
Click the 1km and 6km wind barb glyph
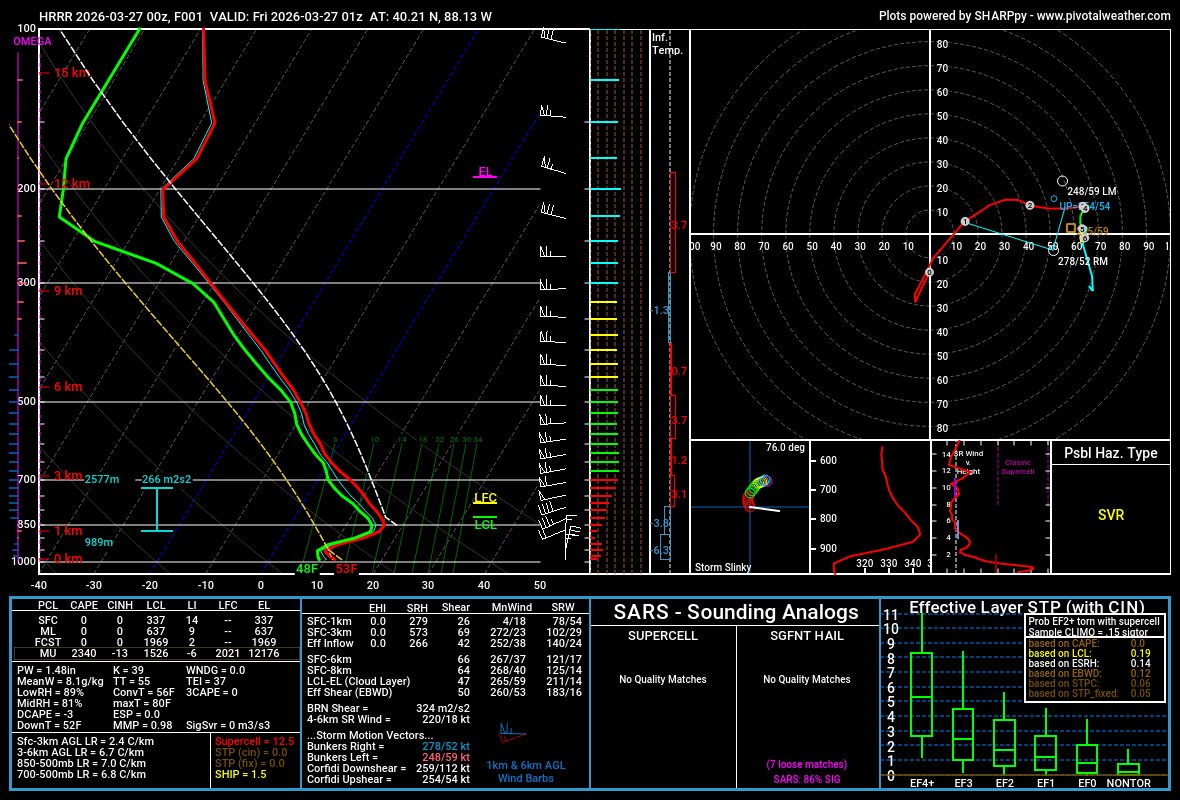(x=511, y=732)
